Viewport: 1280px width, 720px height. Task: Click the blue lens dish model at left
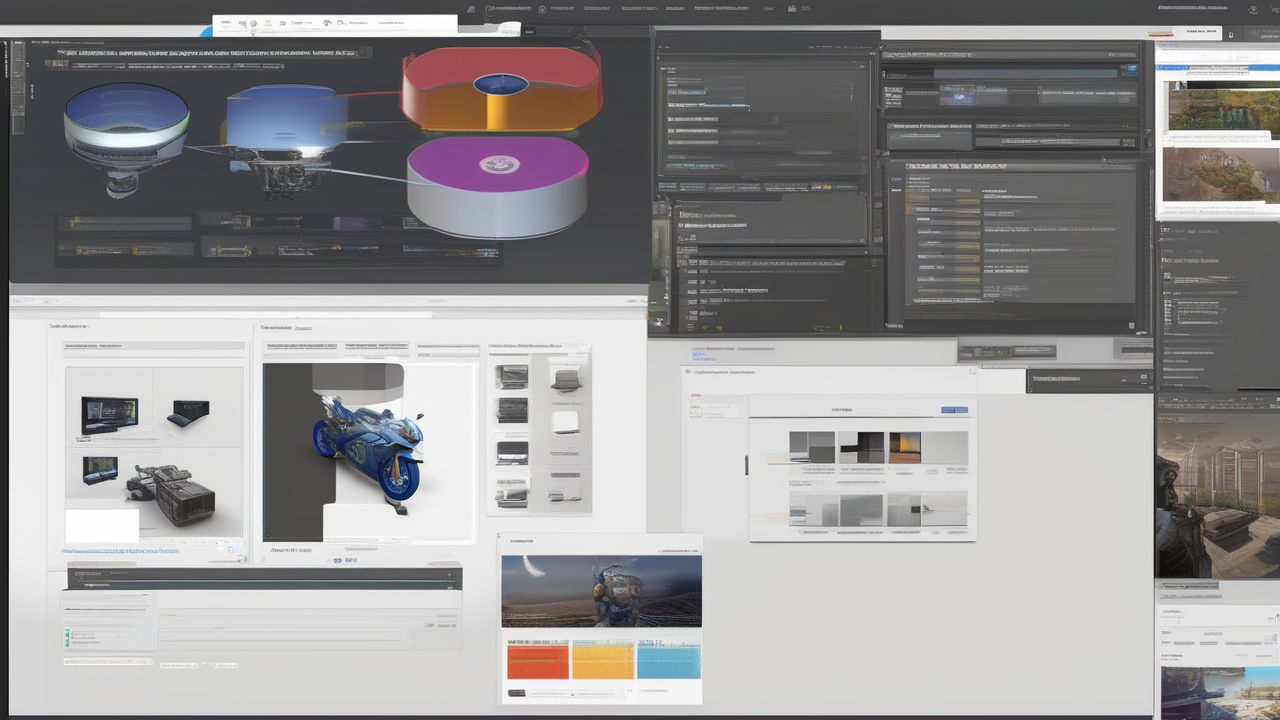click(126, 125)
